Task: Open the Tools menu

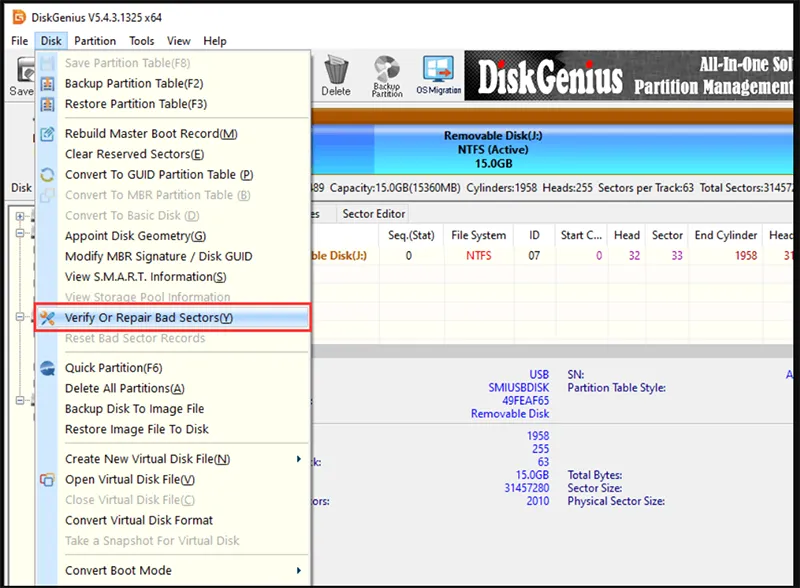Action: (141, 41)
